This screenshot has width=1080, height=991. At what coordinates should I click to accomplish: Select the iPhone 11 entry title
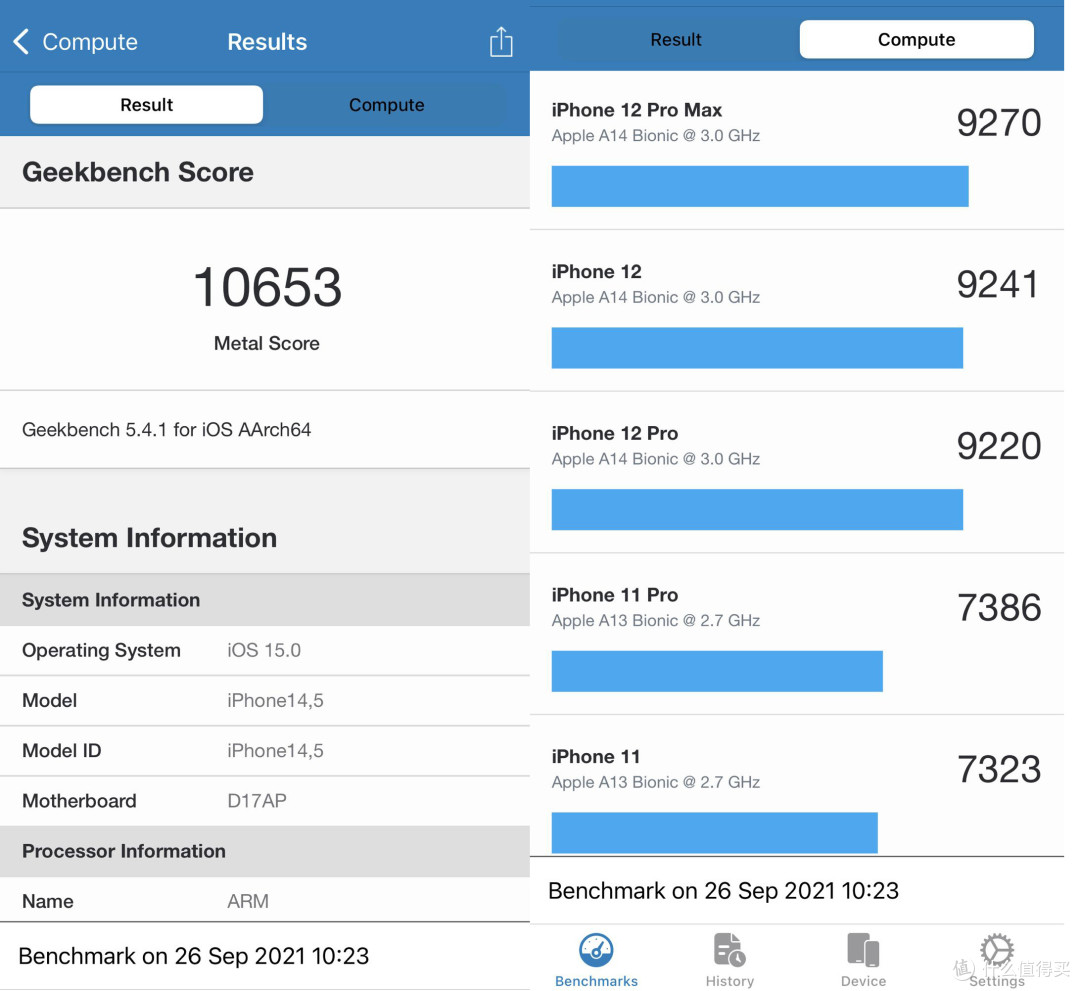click(x=596, y=757)
